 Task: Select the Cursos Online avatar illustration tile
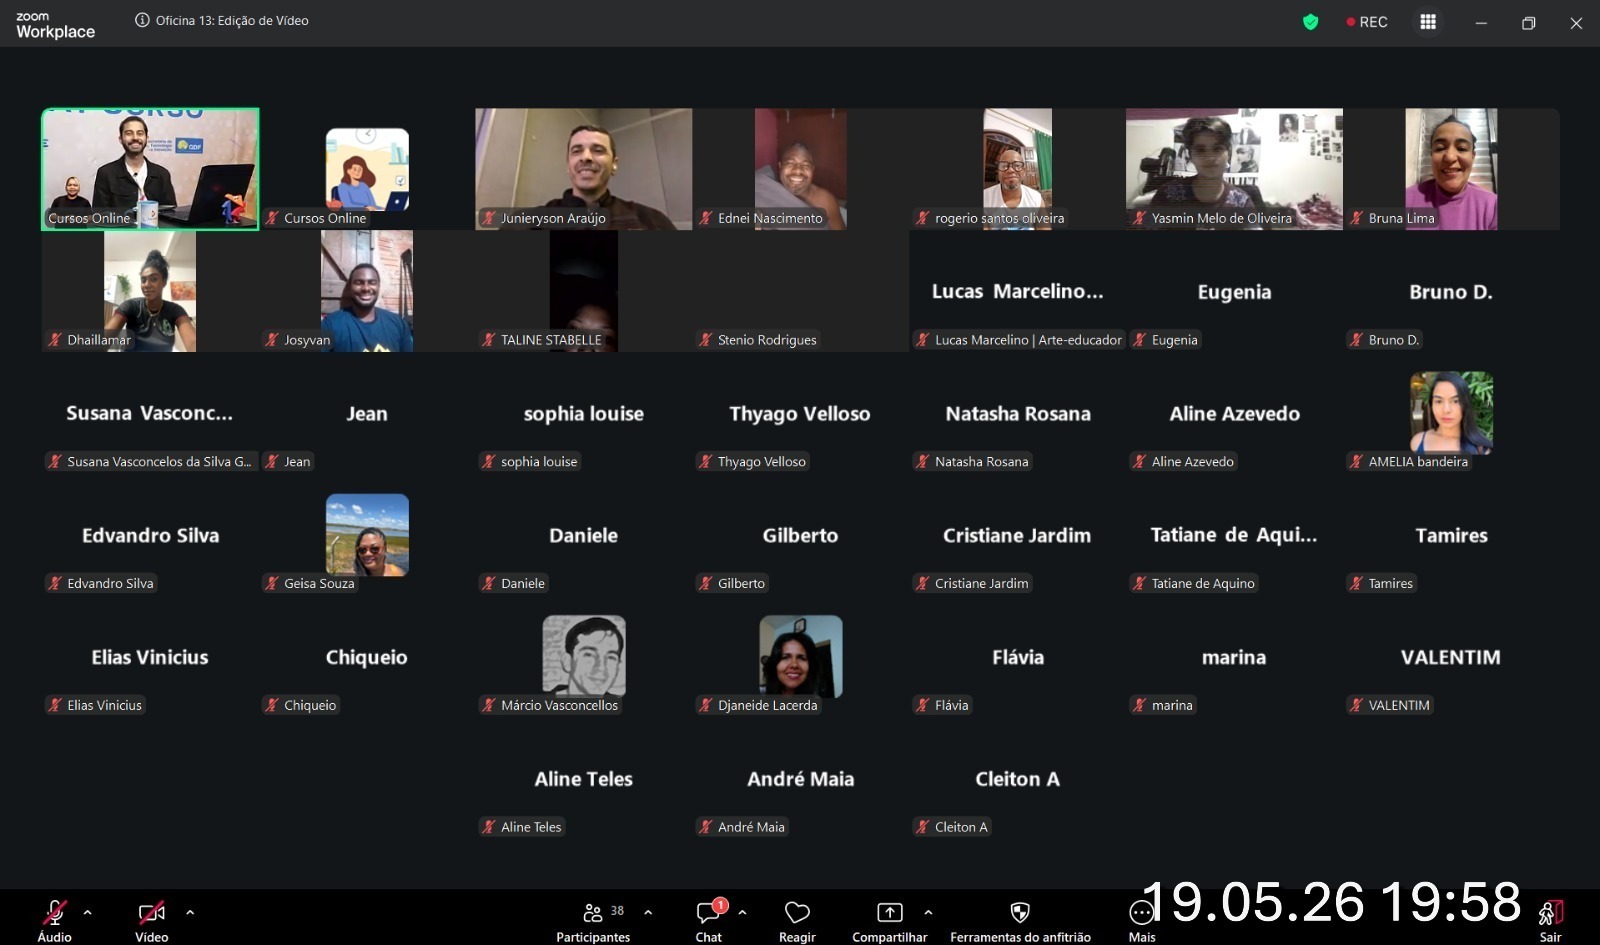tap(367, 169)
